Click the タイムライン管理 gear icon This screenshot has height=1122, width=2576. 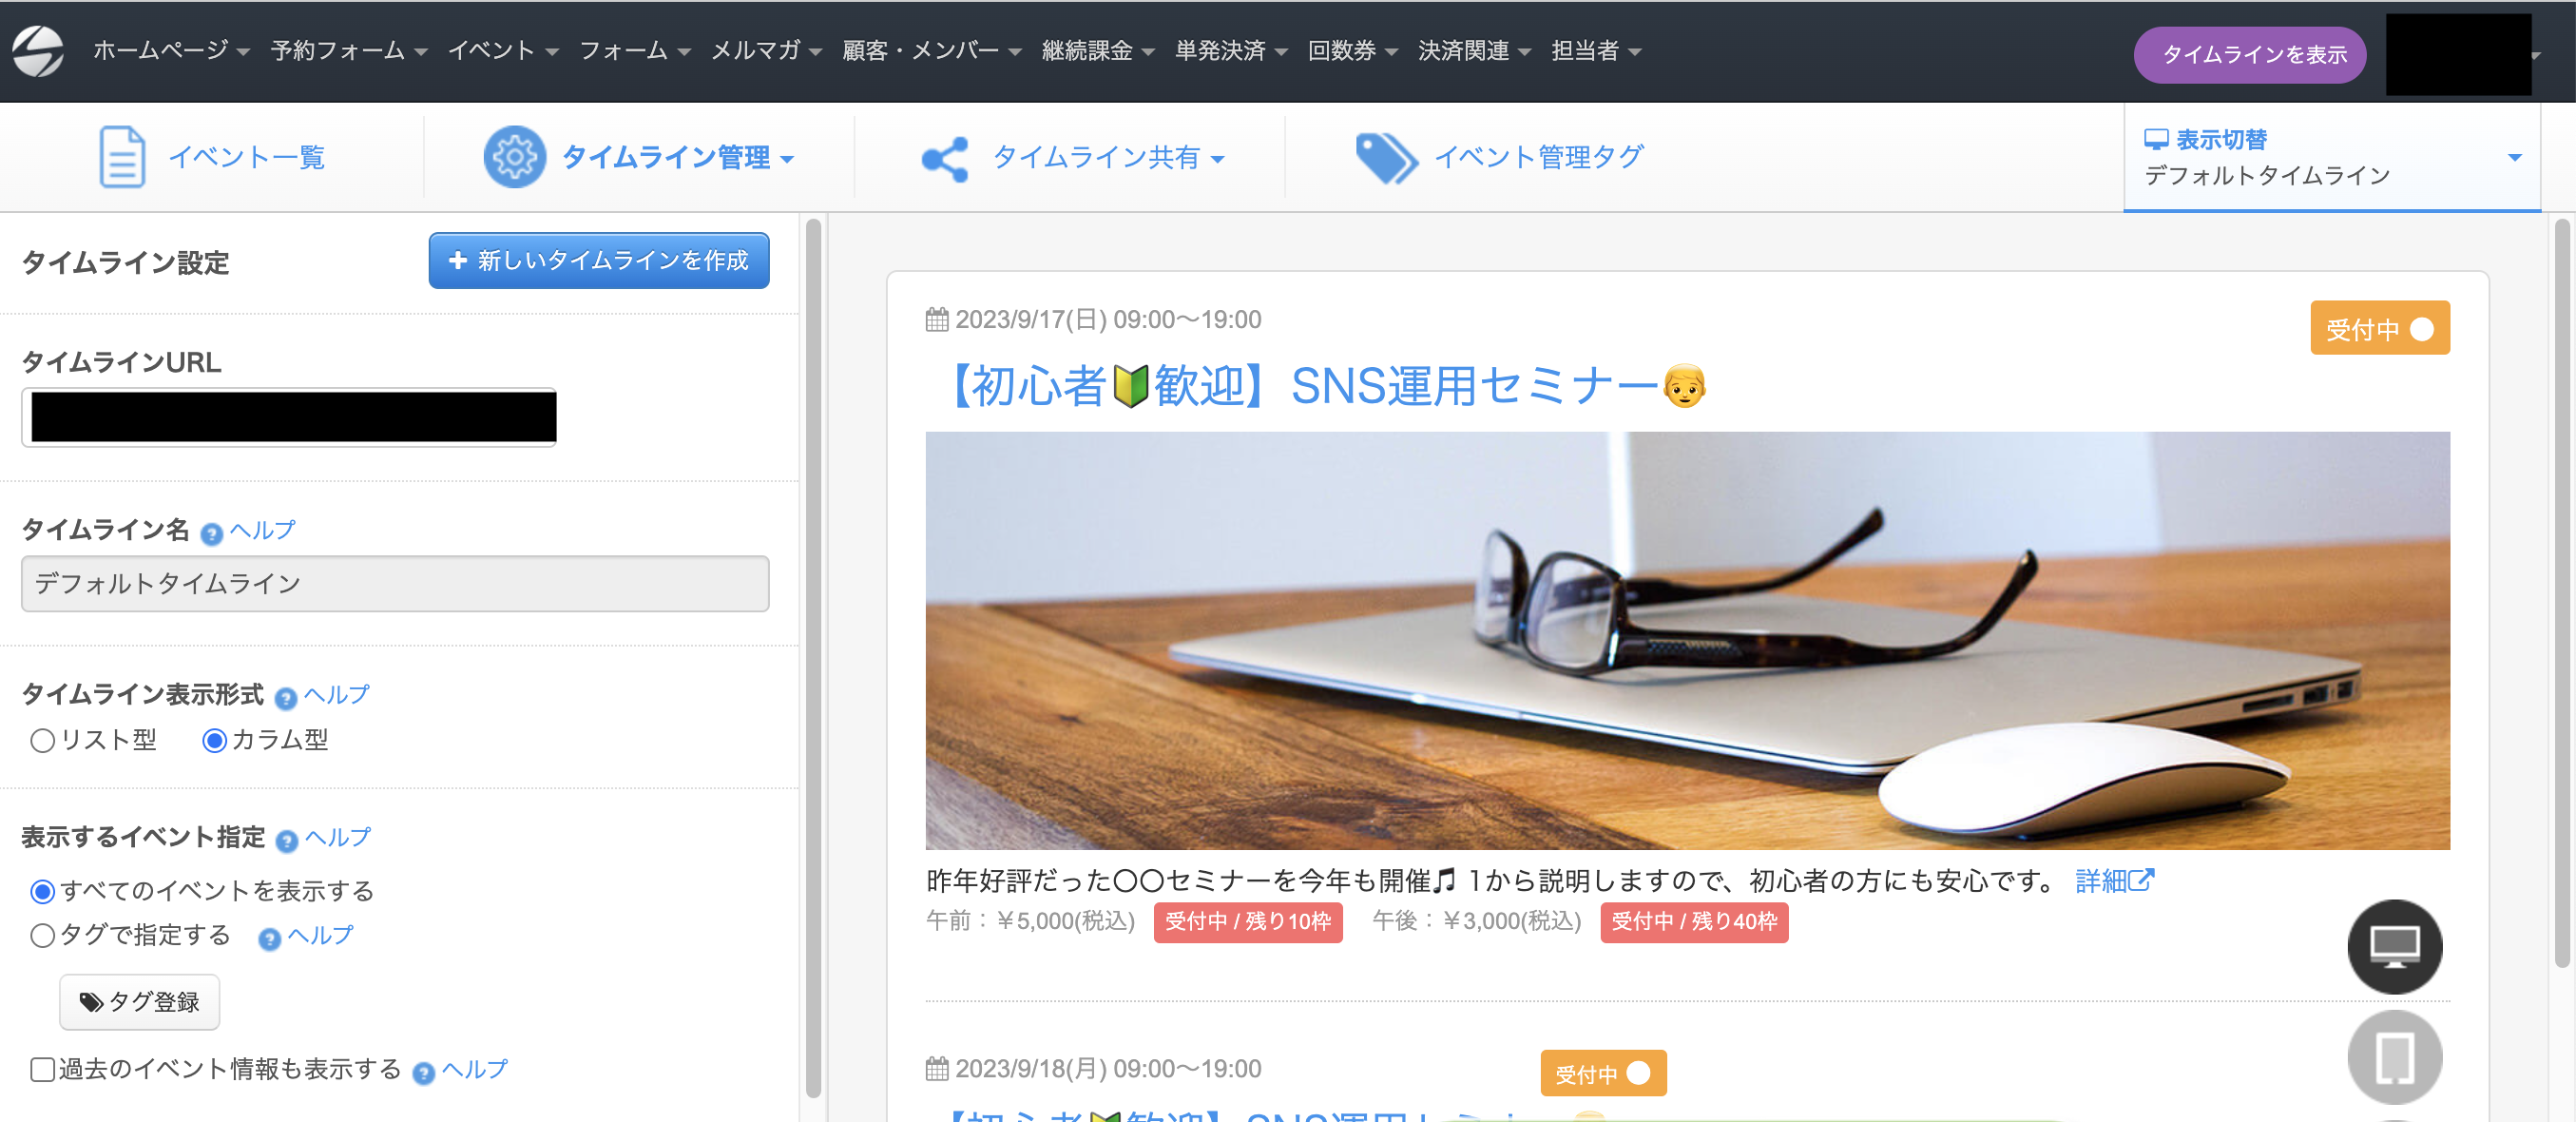click(514, 157)
